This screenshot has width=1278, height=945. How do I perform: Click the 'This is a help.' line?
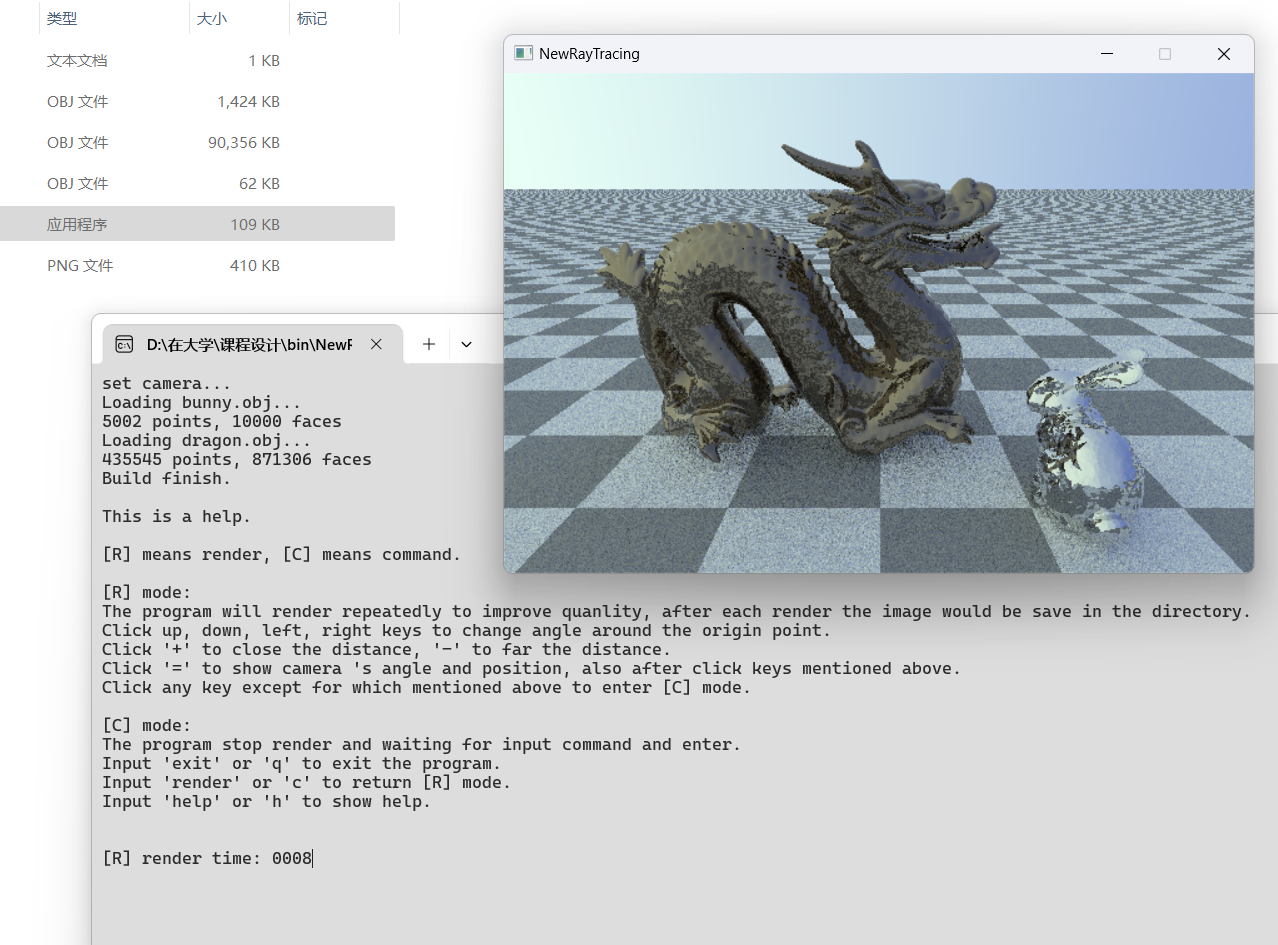[x=177, y=516]
